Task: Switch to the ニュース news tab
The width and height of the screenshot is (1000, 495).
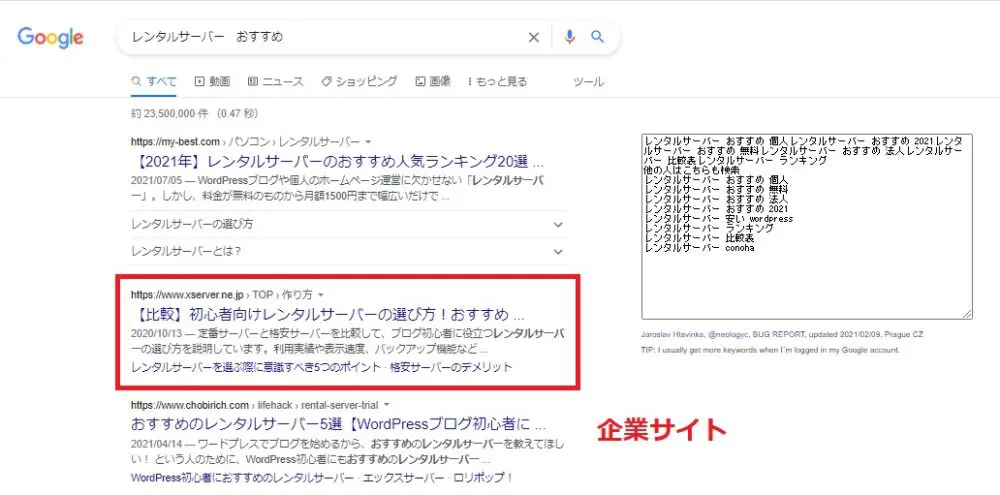Action: point(275,81)
